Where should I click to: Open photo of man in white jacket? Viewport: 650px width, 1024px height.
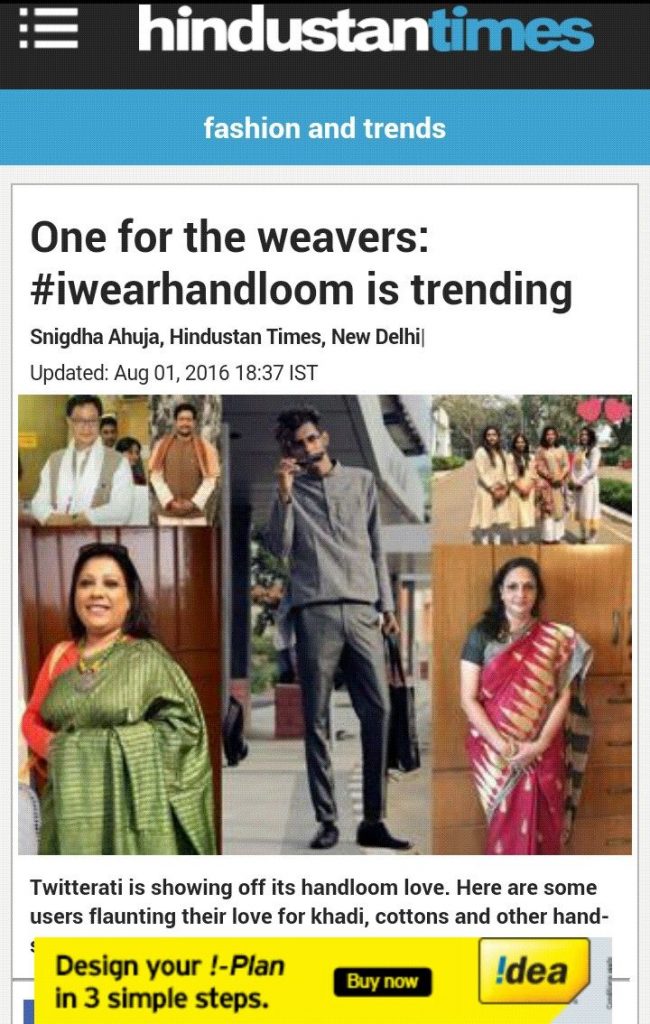click(x=84, y=460)
